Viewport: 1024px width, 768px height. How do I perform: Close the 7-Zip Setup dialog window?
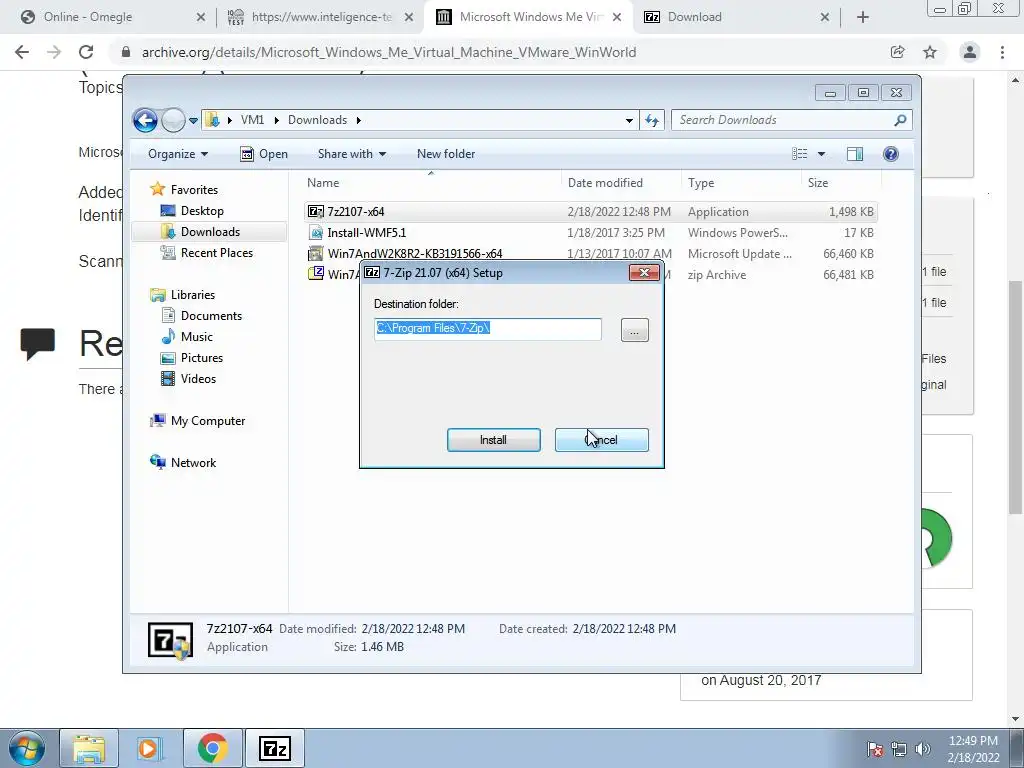(x=644, y=273)
